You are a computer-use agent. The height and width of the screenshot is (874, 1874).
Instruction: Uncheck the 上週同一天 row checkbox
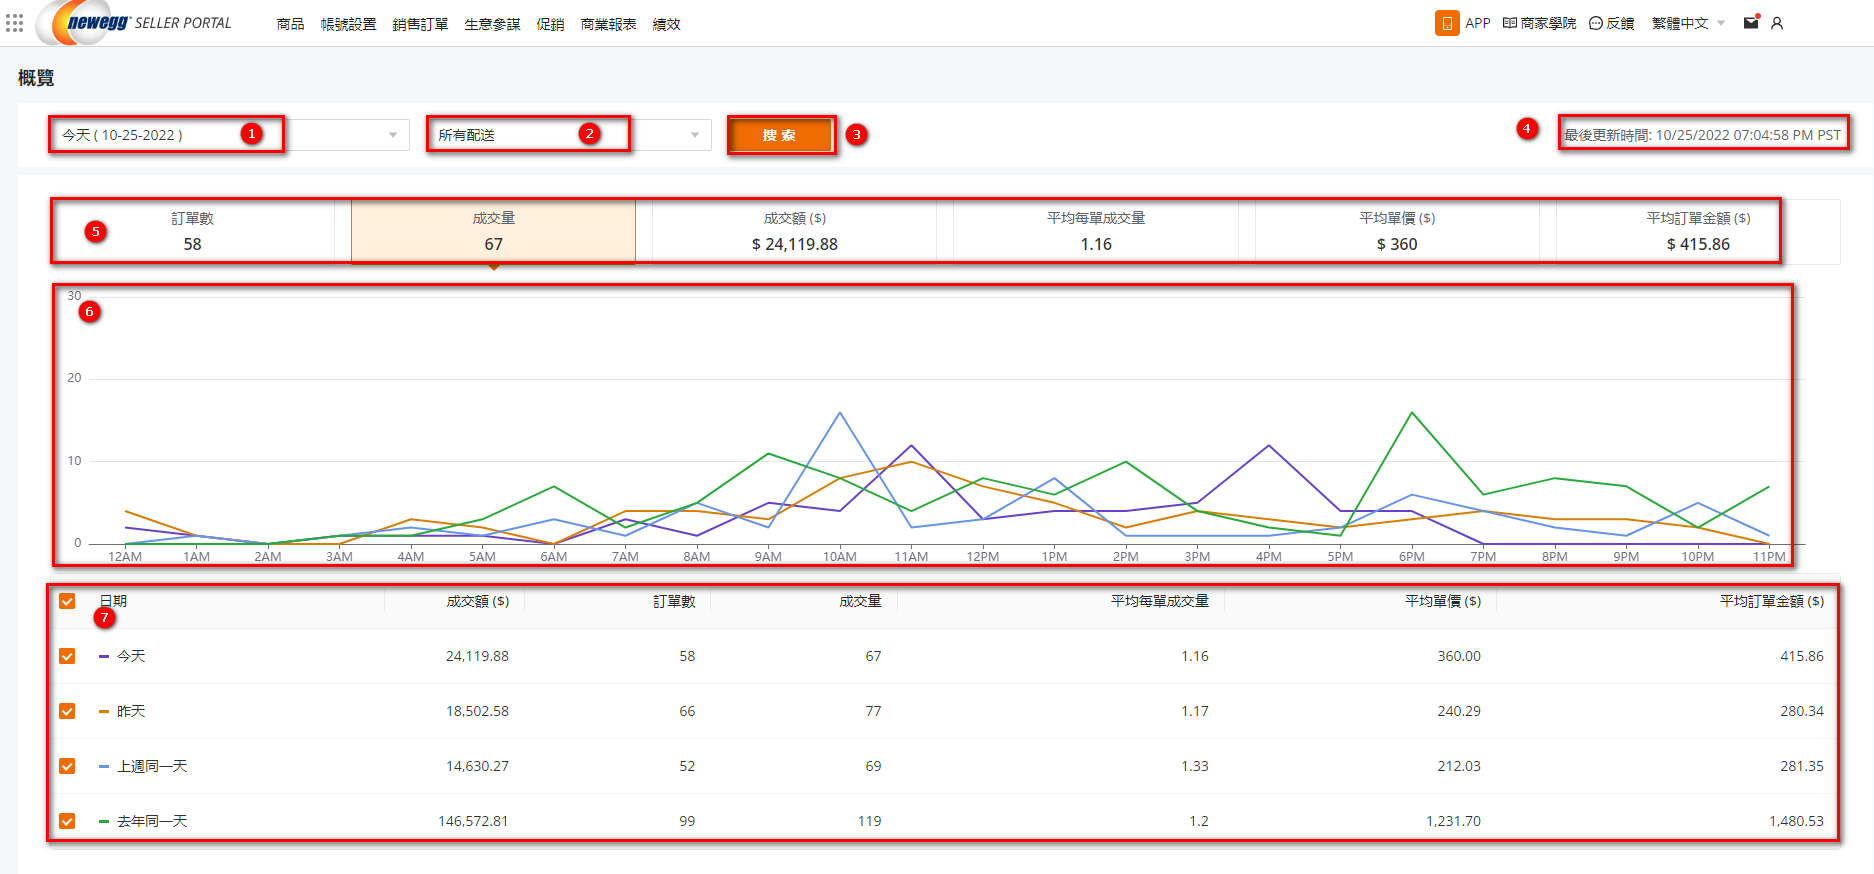click(x=67, y=766)
